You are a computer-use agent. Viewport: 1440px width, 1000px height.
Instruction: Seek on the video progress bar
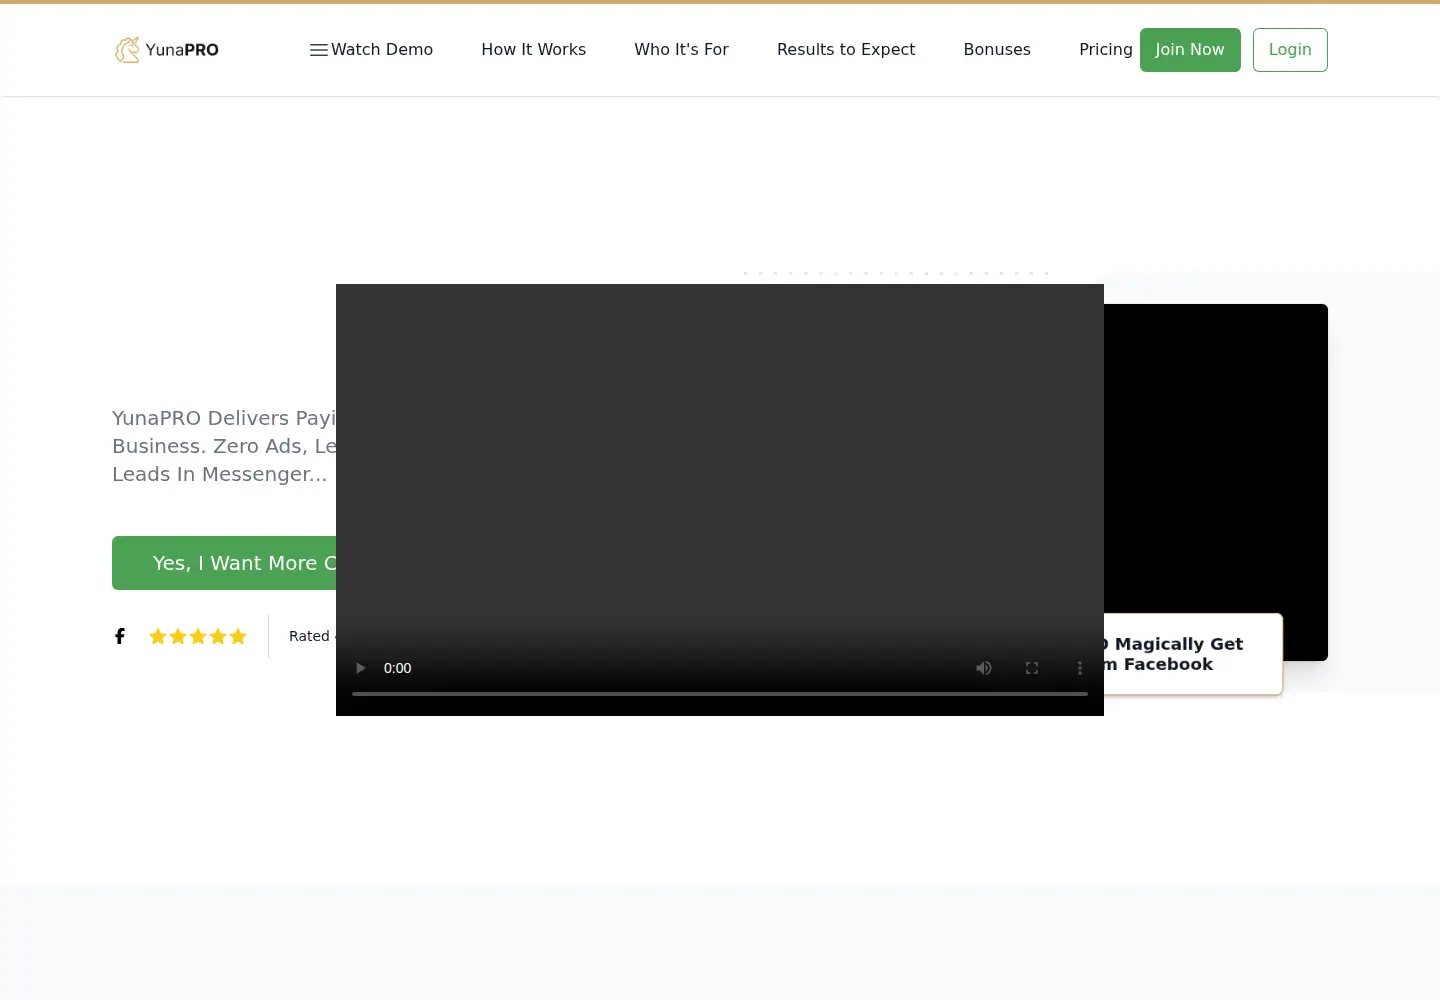point(720,693)
